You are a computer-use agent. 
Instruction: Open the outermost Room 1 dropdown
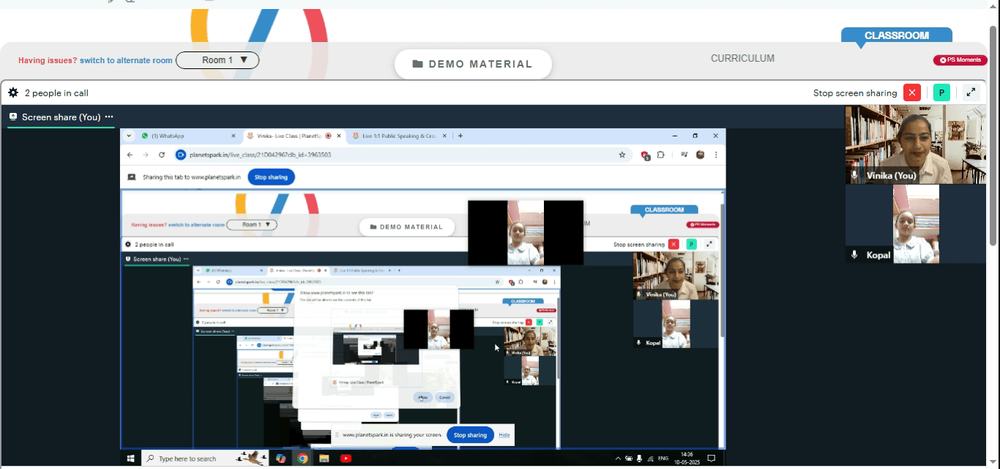pos(217,60)
